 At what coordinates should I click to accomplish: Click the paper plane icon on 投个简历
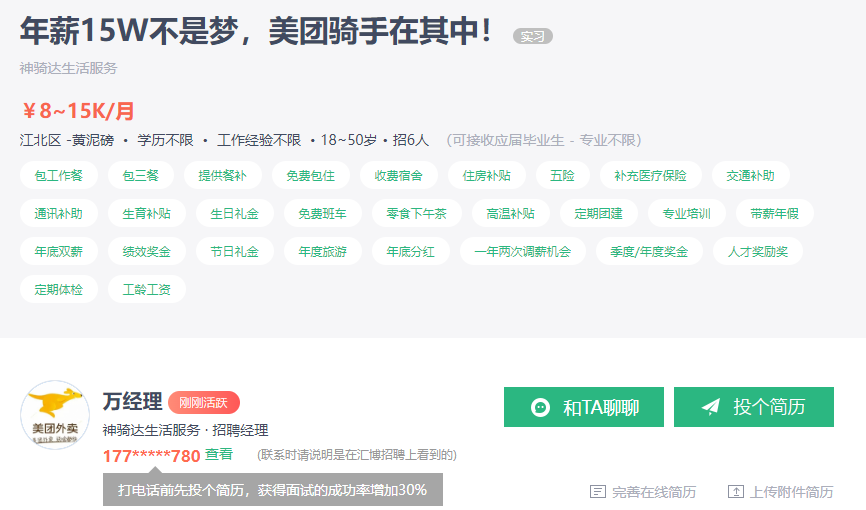point(711,407)
